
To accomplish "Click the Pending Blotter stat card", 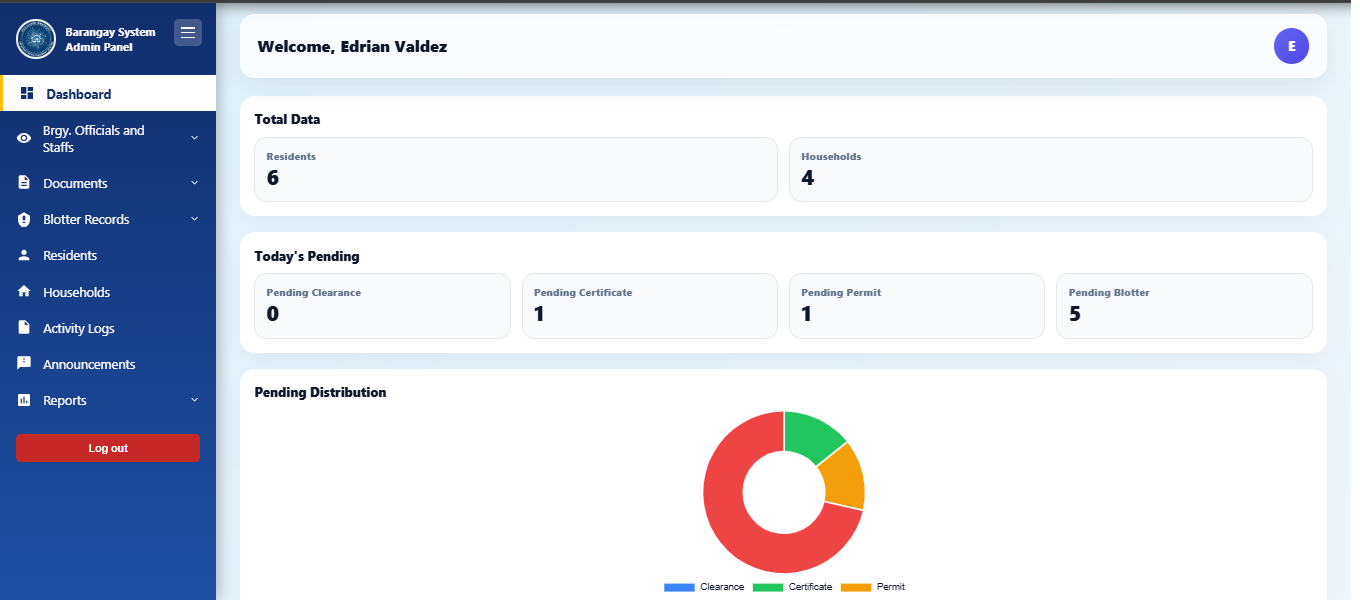I will 1183,306.
